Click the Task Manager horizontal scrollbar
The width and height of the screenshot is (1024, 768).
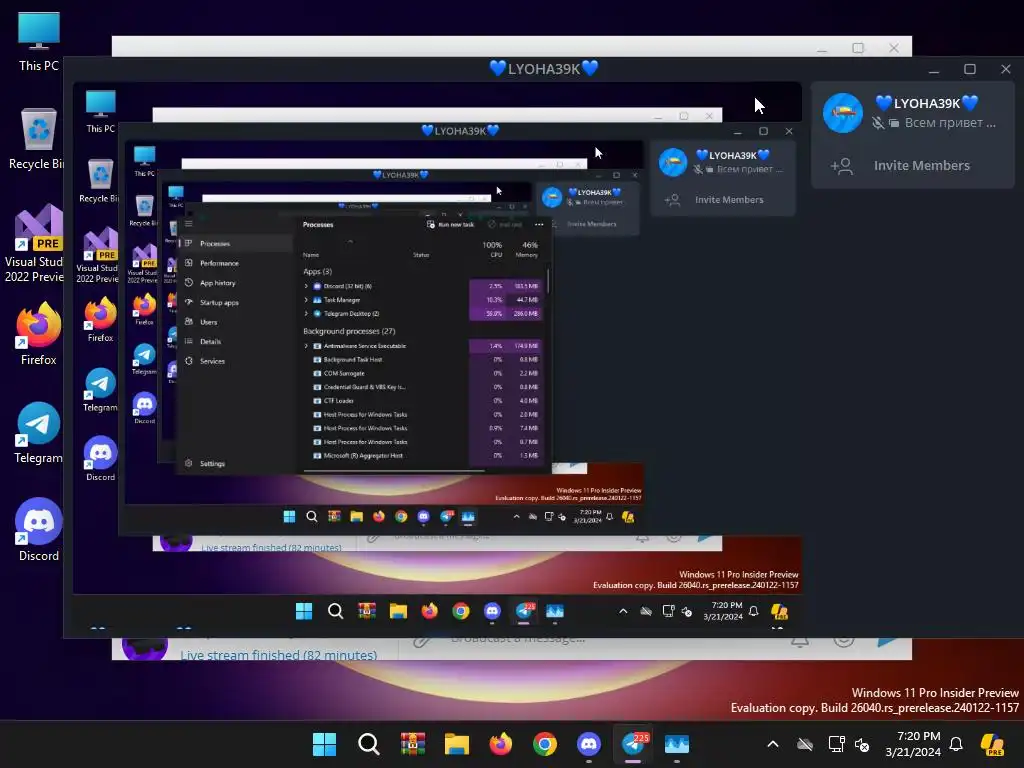(x=394, y=470)
